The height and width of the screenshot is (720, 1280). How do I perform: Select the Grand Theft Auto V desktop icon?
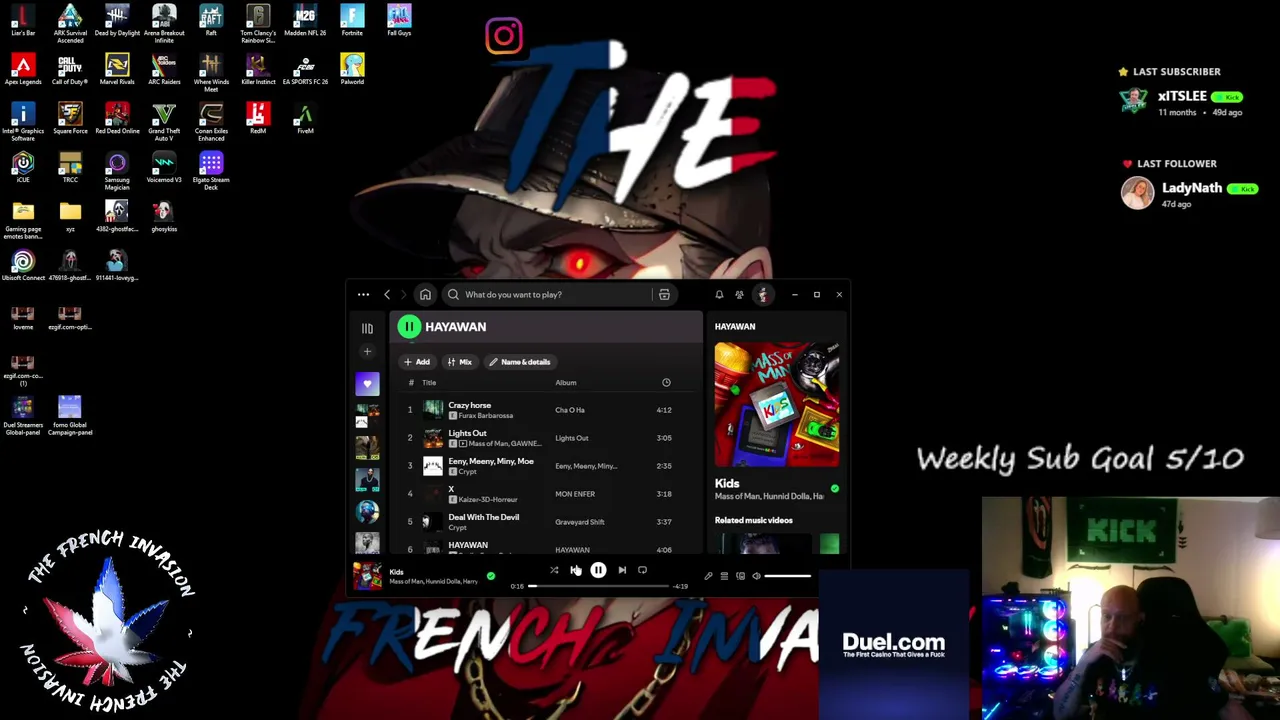click(x=164, y=121)
